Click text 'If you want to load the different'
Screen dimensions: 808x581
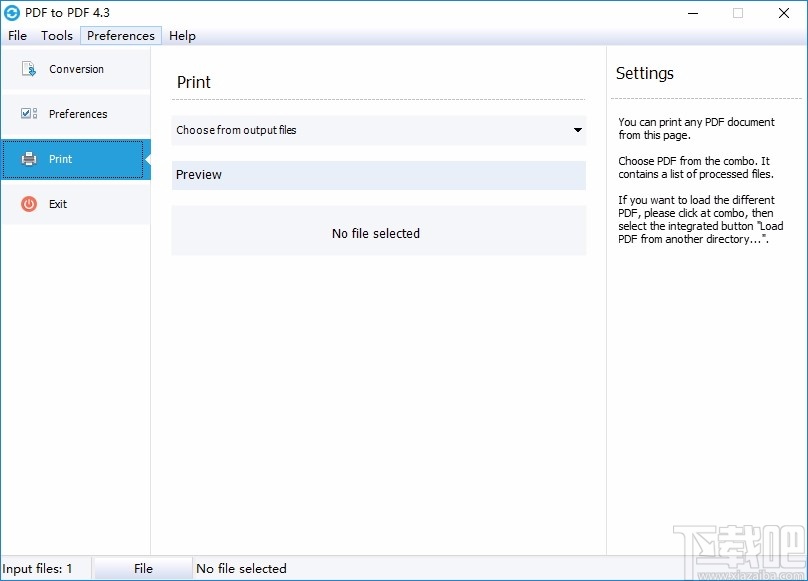click(696, 200)
